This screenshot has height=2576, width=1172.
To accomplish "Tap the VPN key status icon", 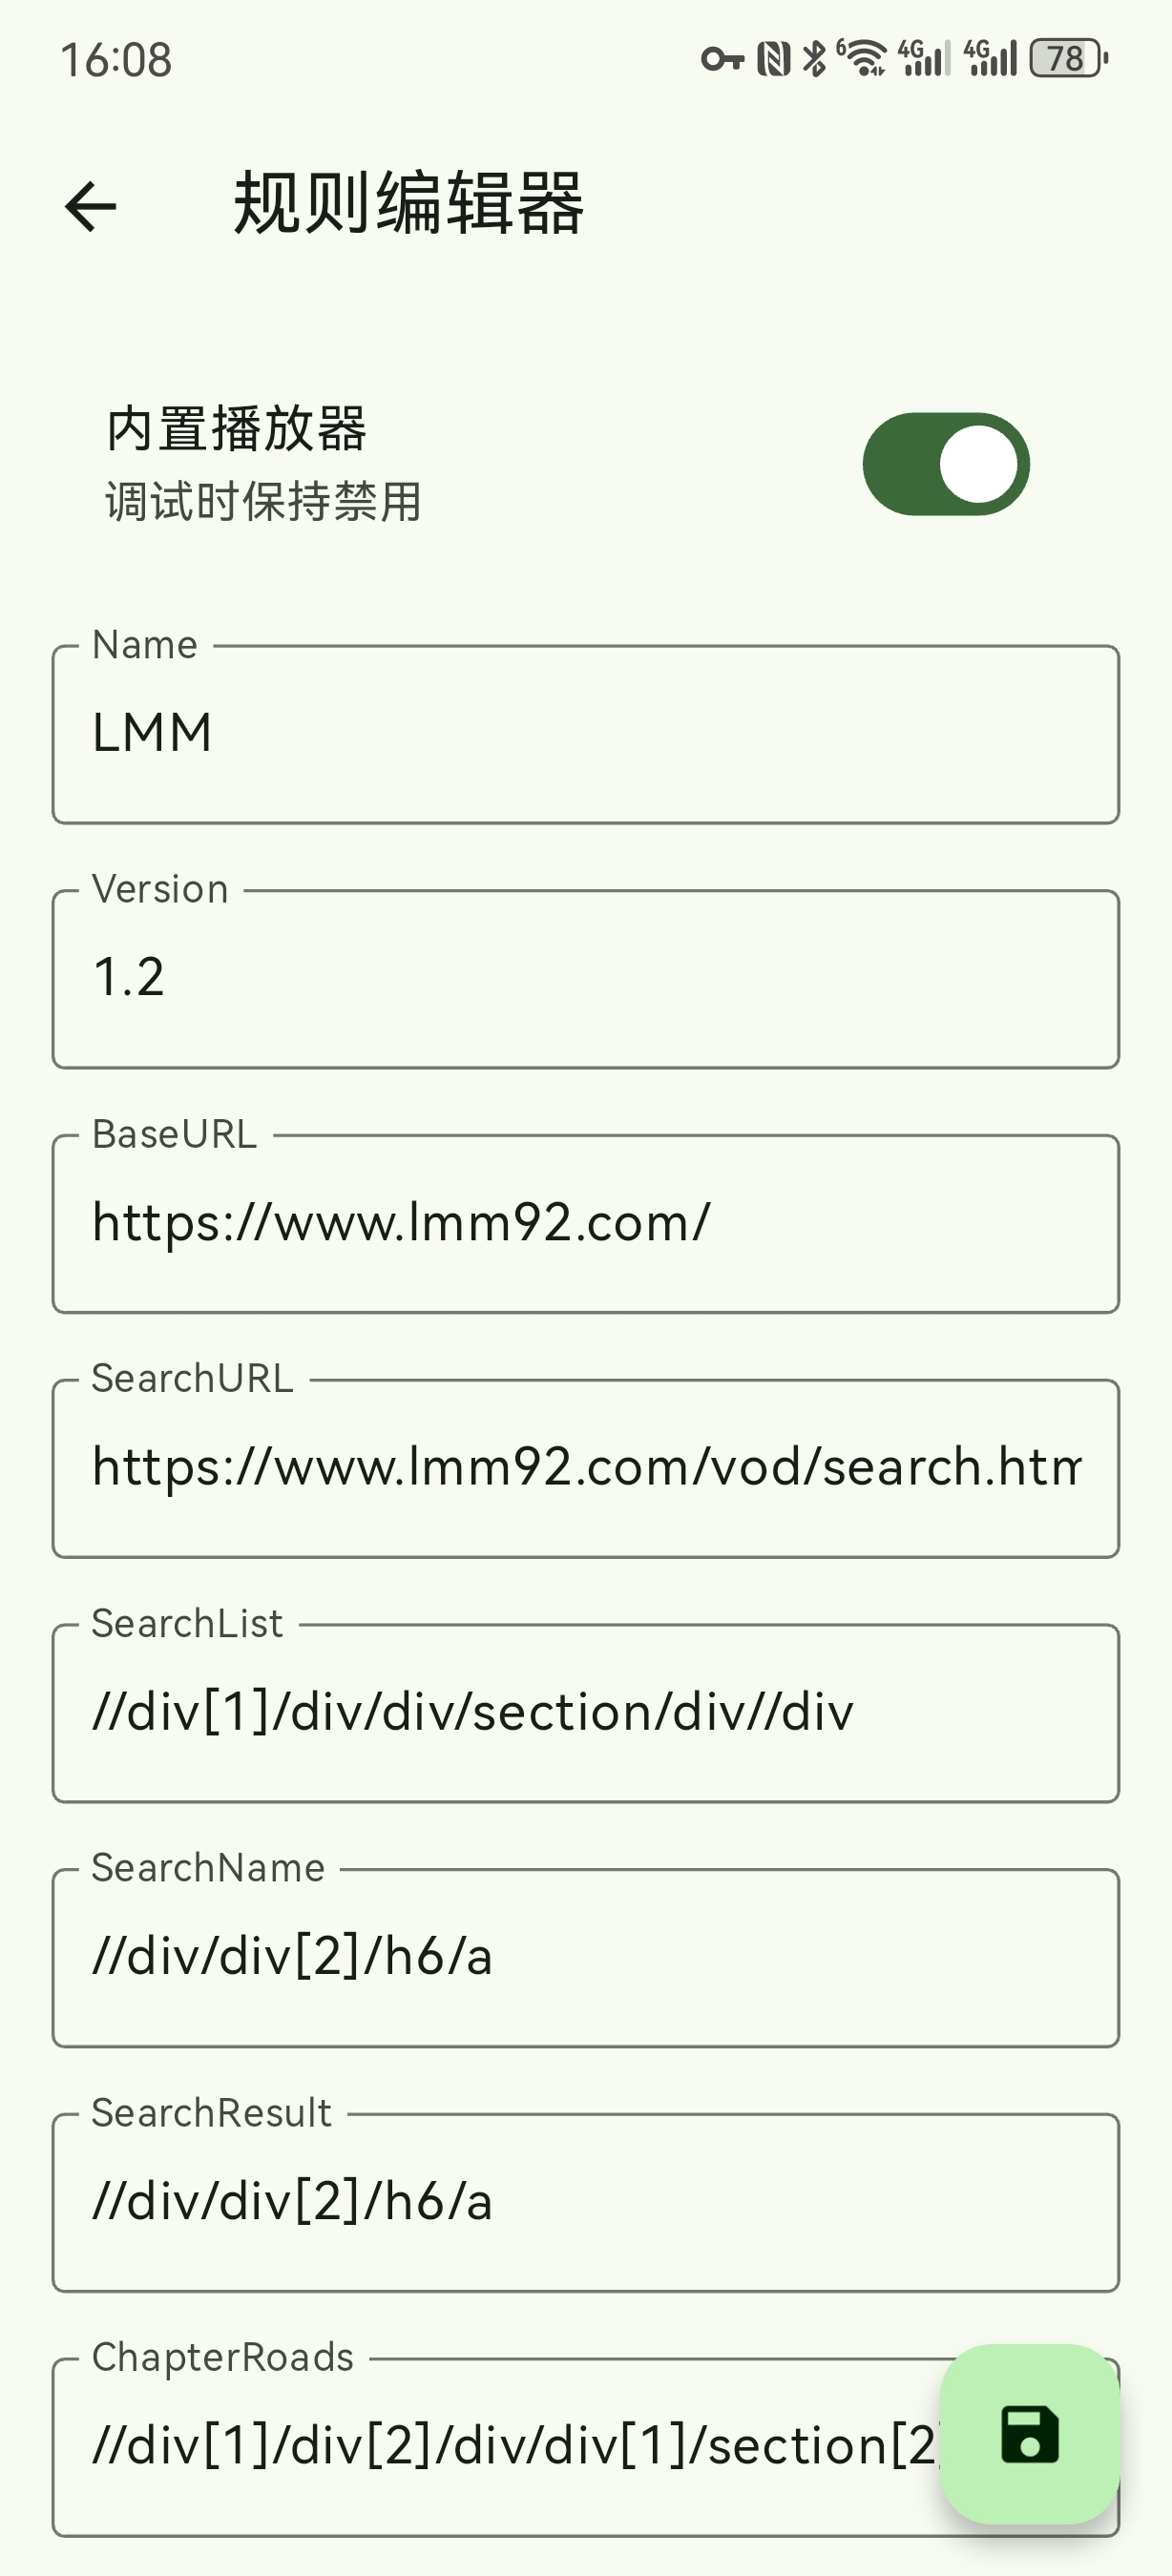I will (722, 59).
